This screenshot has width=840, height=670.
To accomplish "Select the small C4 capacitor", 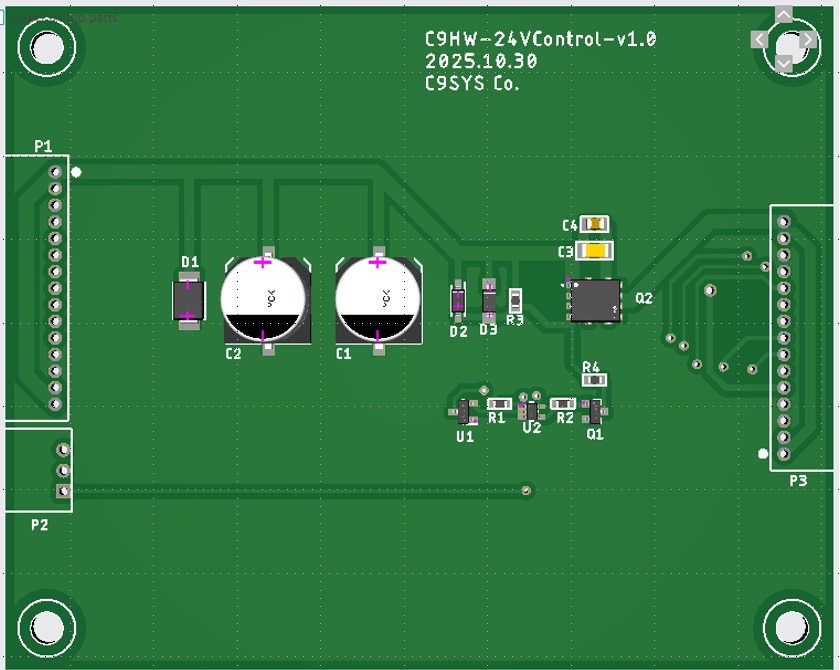I will (597, 225).
